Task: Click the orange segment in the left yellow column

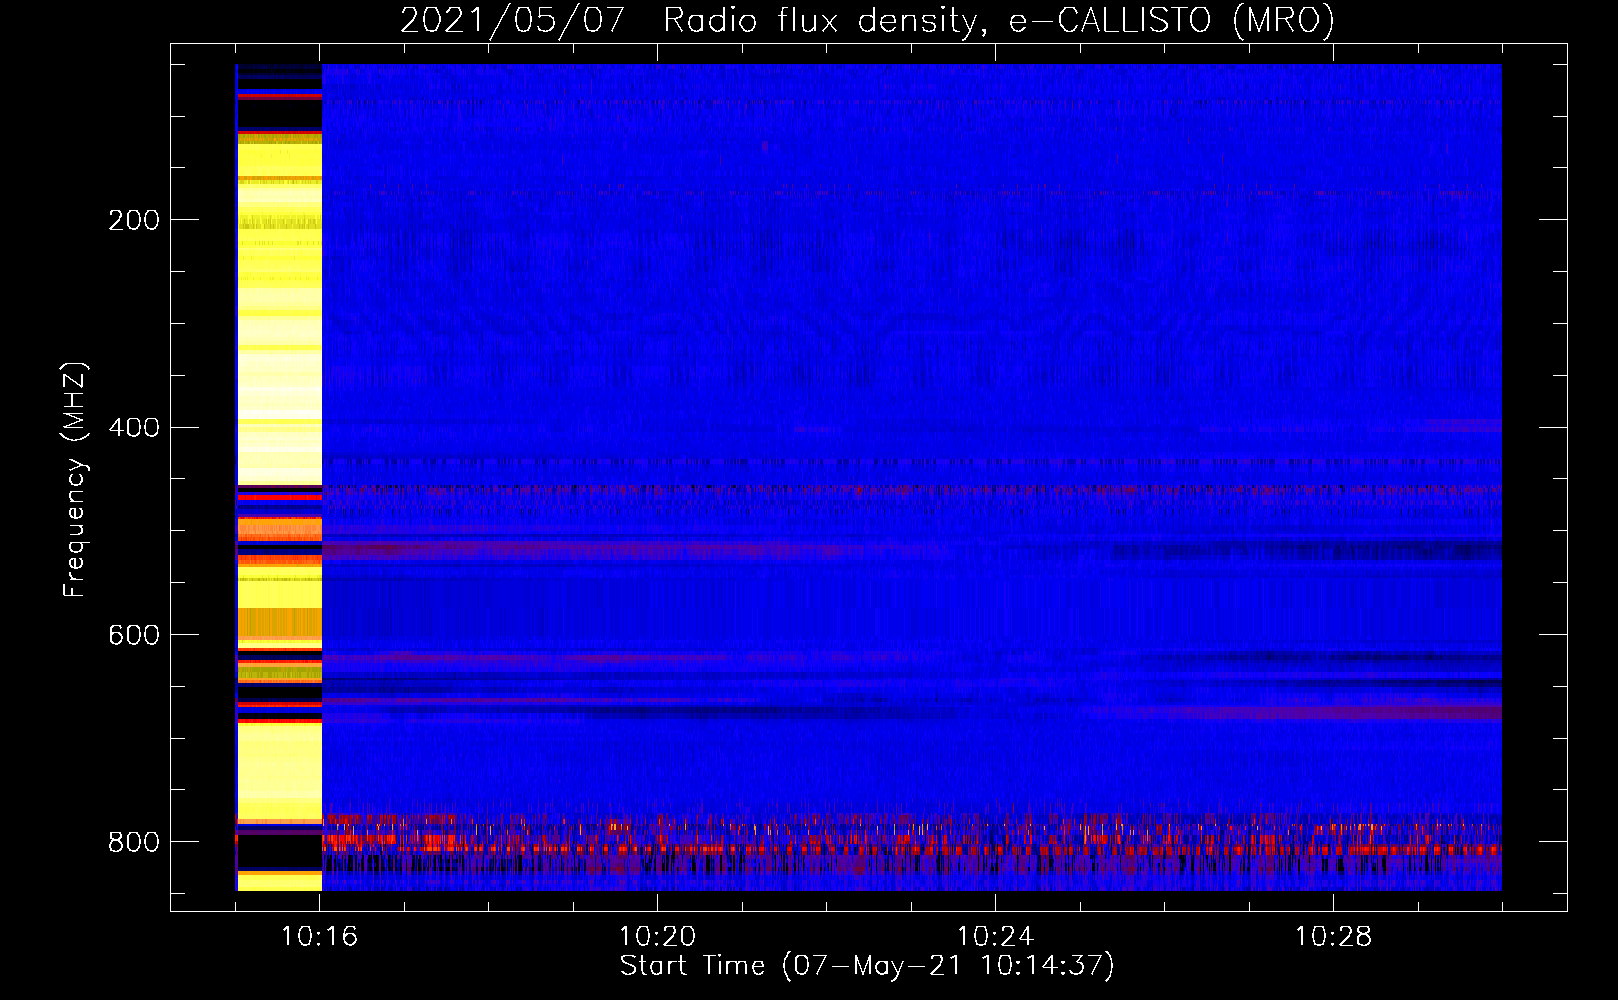Action: pos(279,528)
